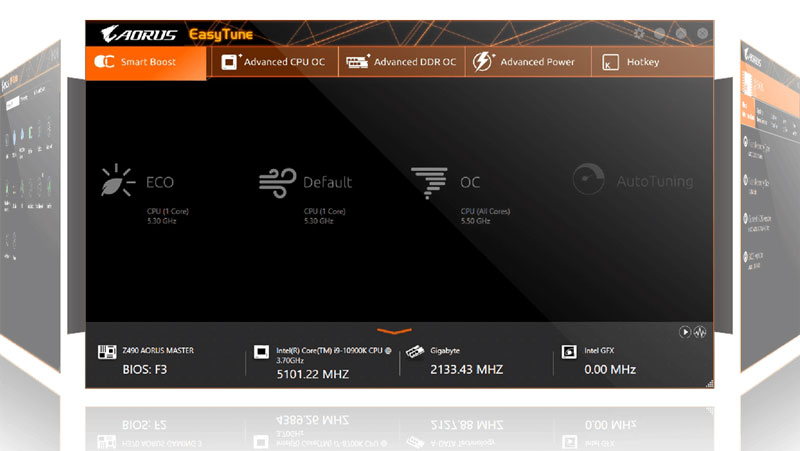Click the CPU chip icon in status bar
The width and height of the screenshot is (800, 451).
[x=261, y=352]
